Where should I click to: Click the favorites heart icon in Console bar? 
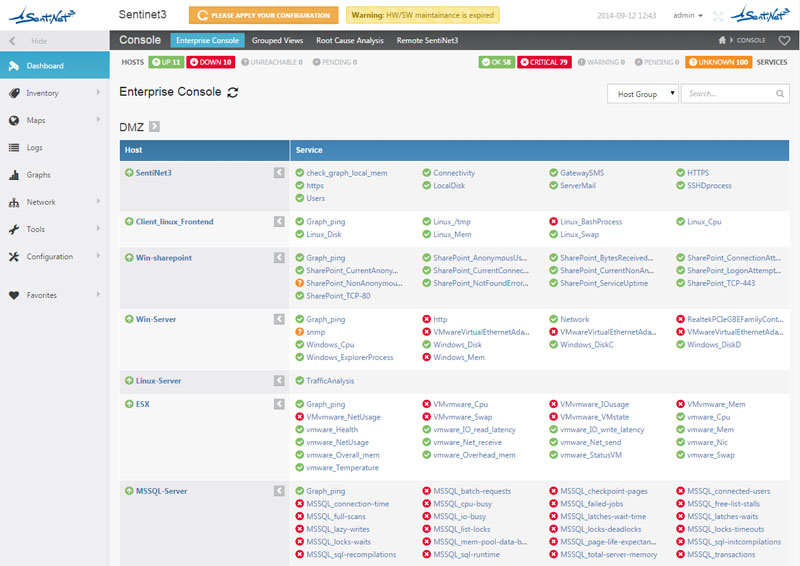pos(784,40)
